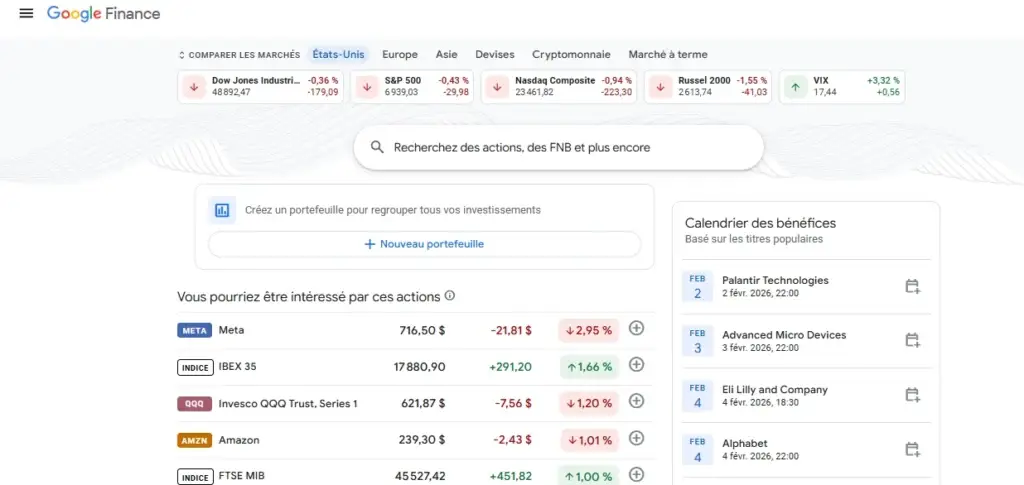Click 'Basé sur les titres populaires' subtitle
Screen dimensions: 1024x485
tap(754, 239)
